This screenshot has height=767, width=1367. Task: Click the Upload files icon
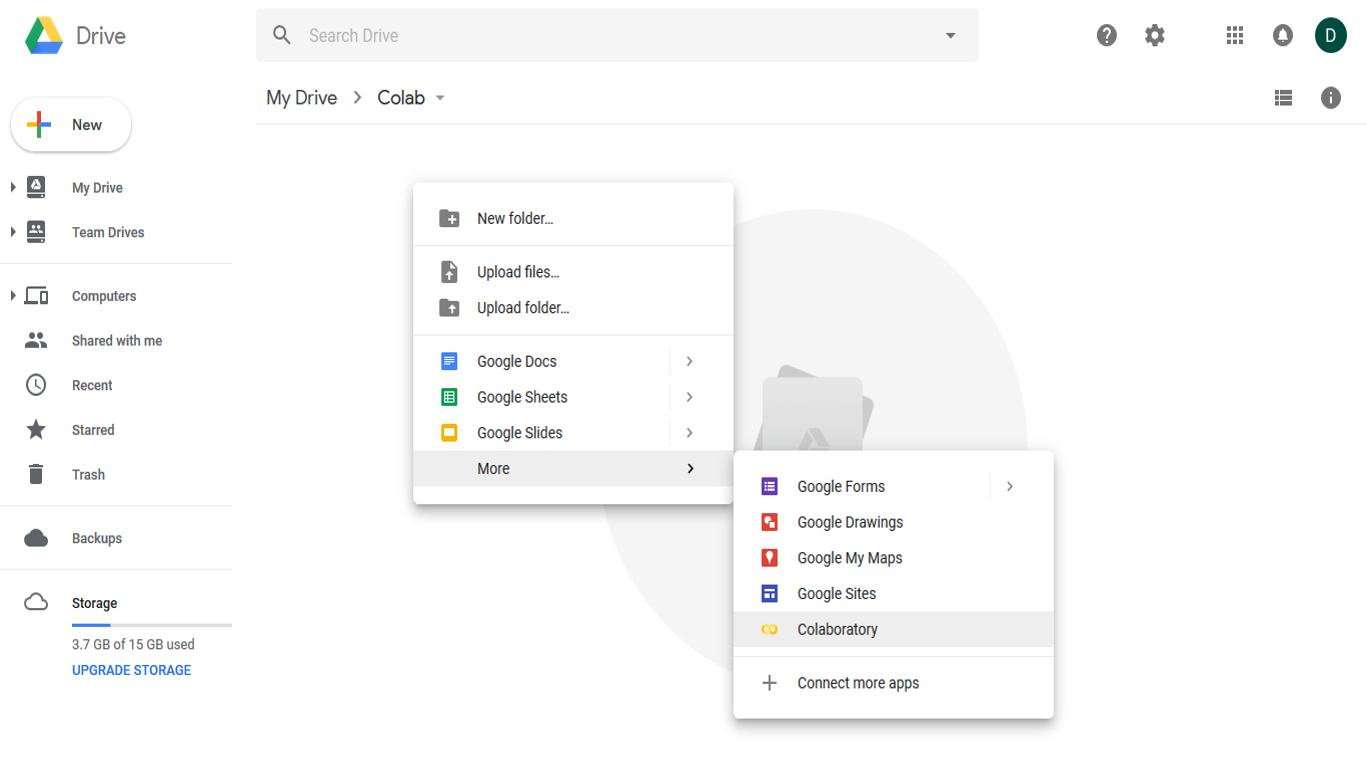click(x=449, y=272)
